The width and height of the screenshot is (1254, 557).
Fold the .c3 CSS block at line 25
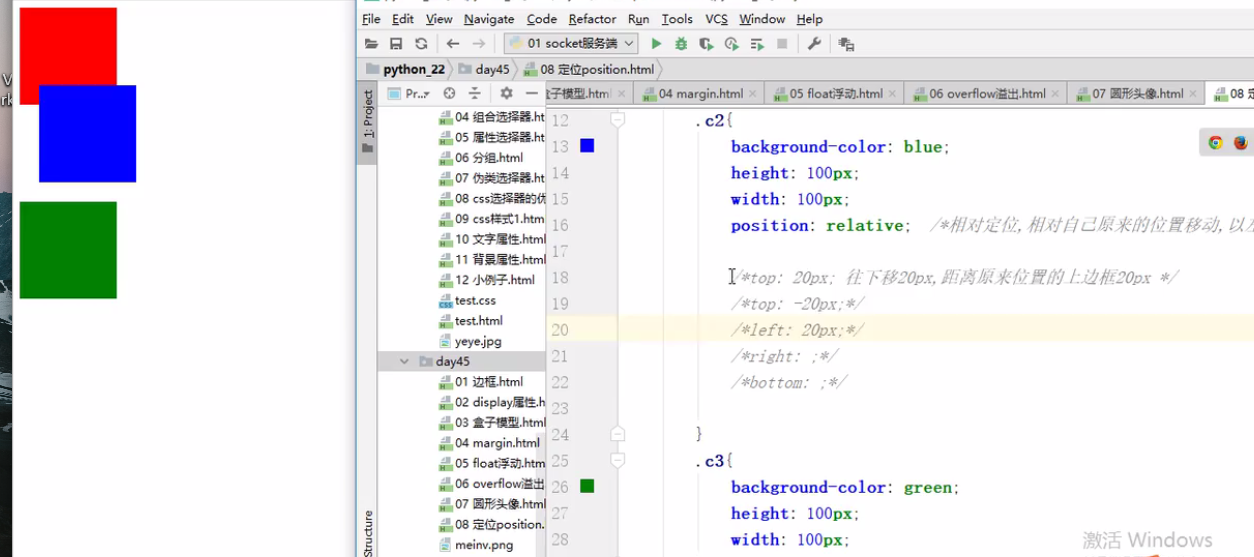point(617,460)
